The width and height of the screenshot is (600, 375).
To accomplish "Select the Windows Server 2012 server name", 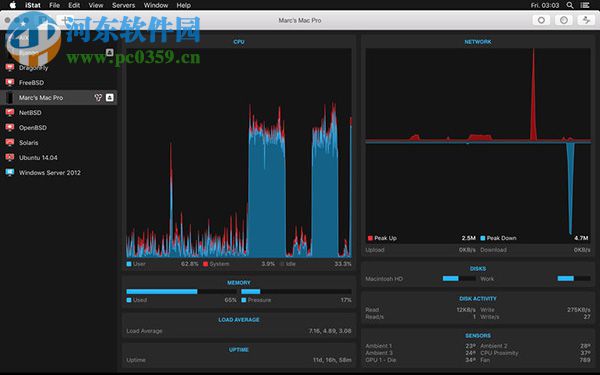I will tap(50, 173).
